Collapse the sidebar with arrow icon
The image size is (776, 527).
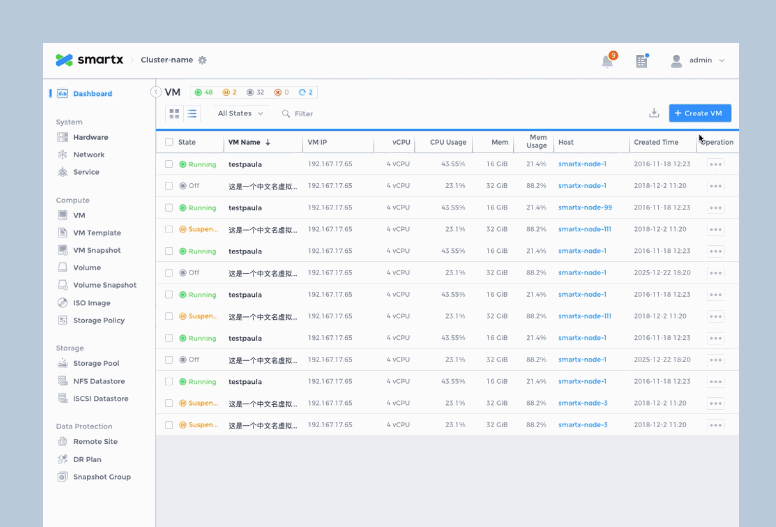[x=155, y=92]
